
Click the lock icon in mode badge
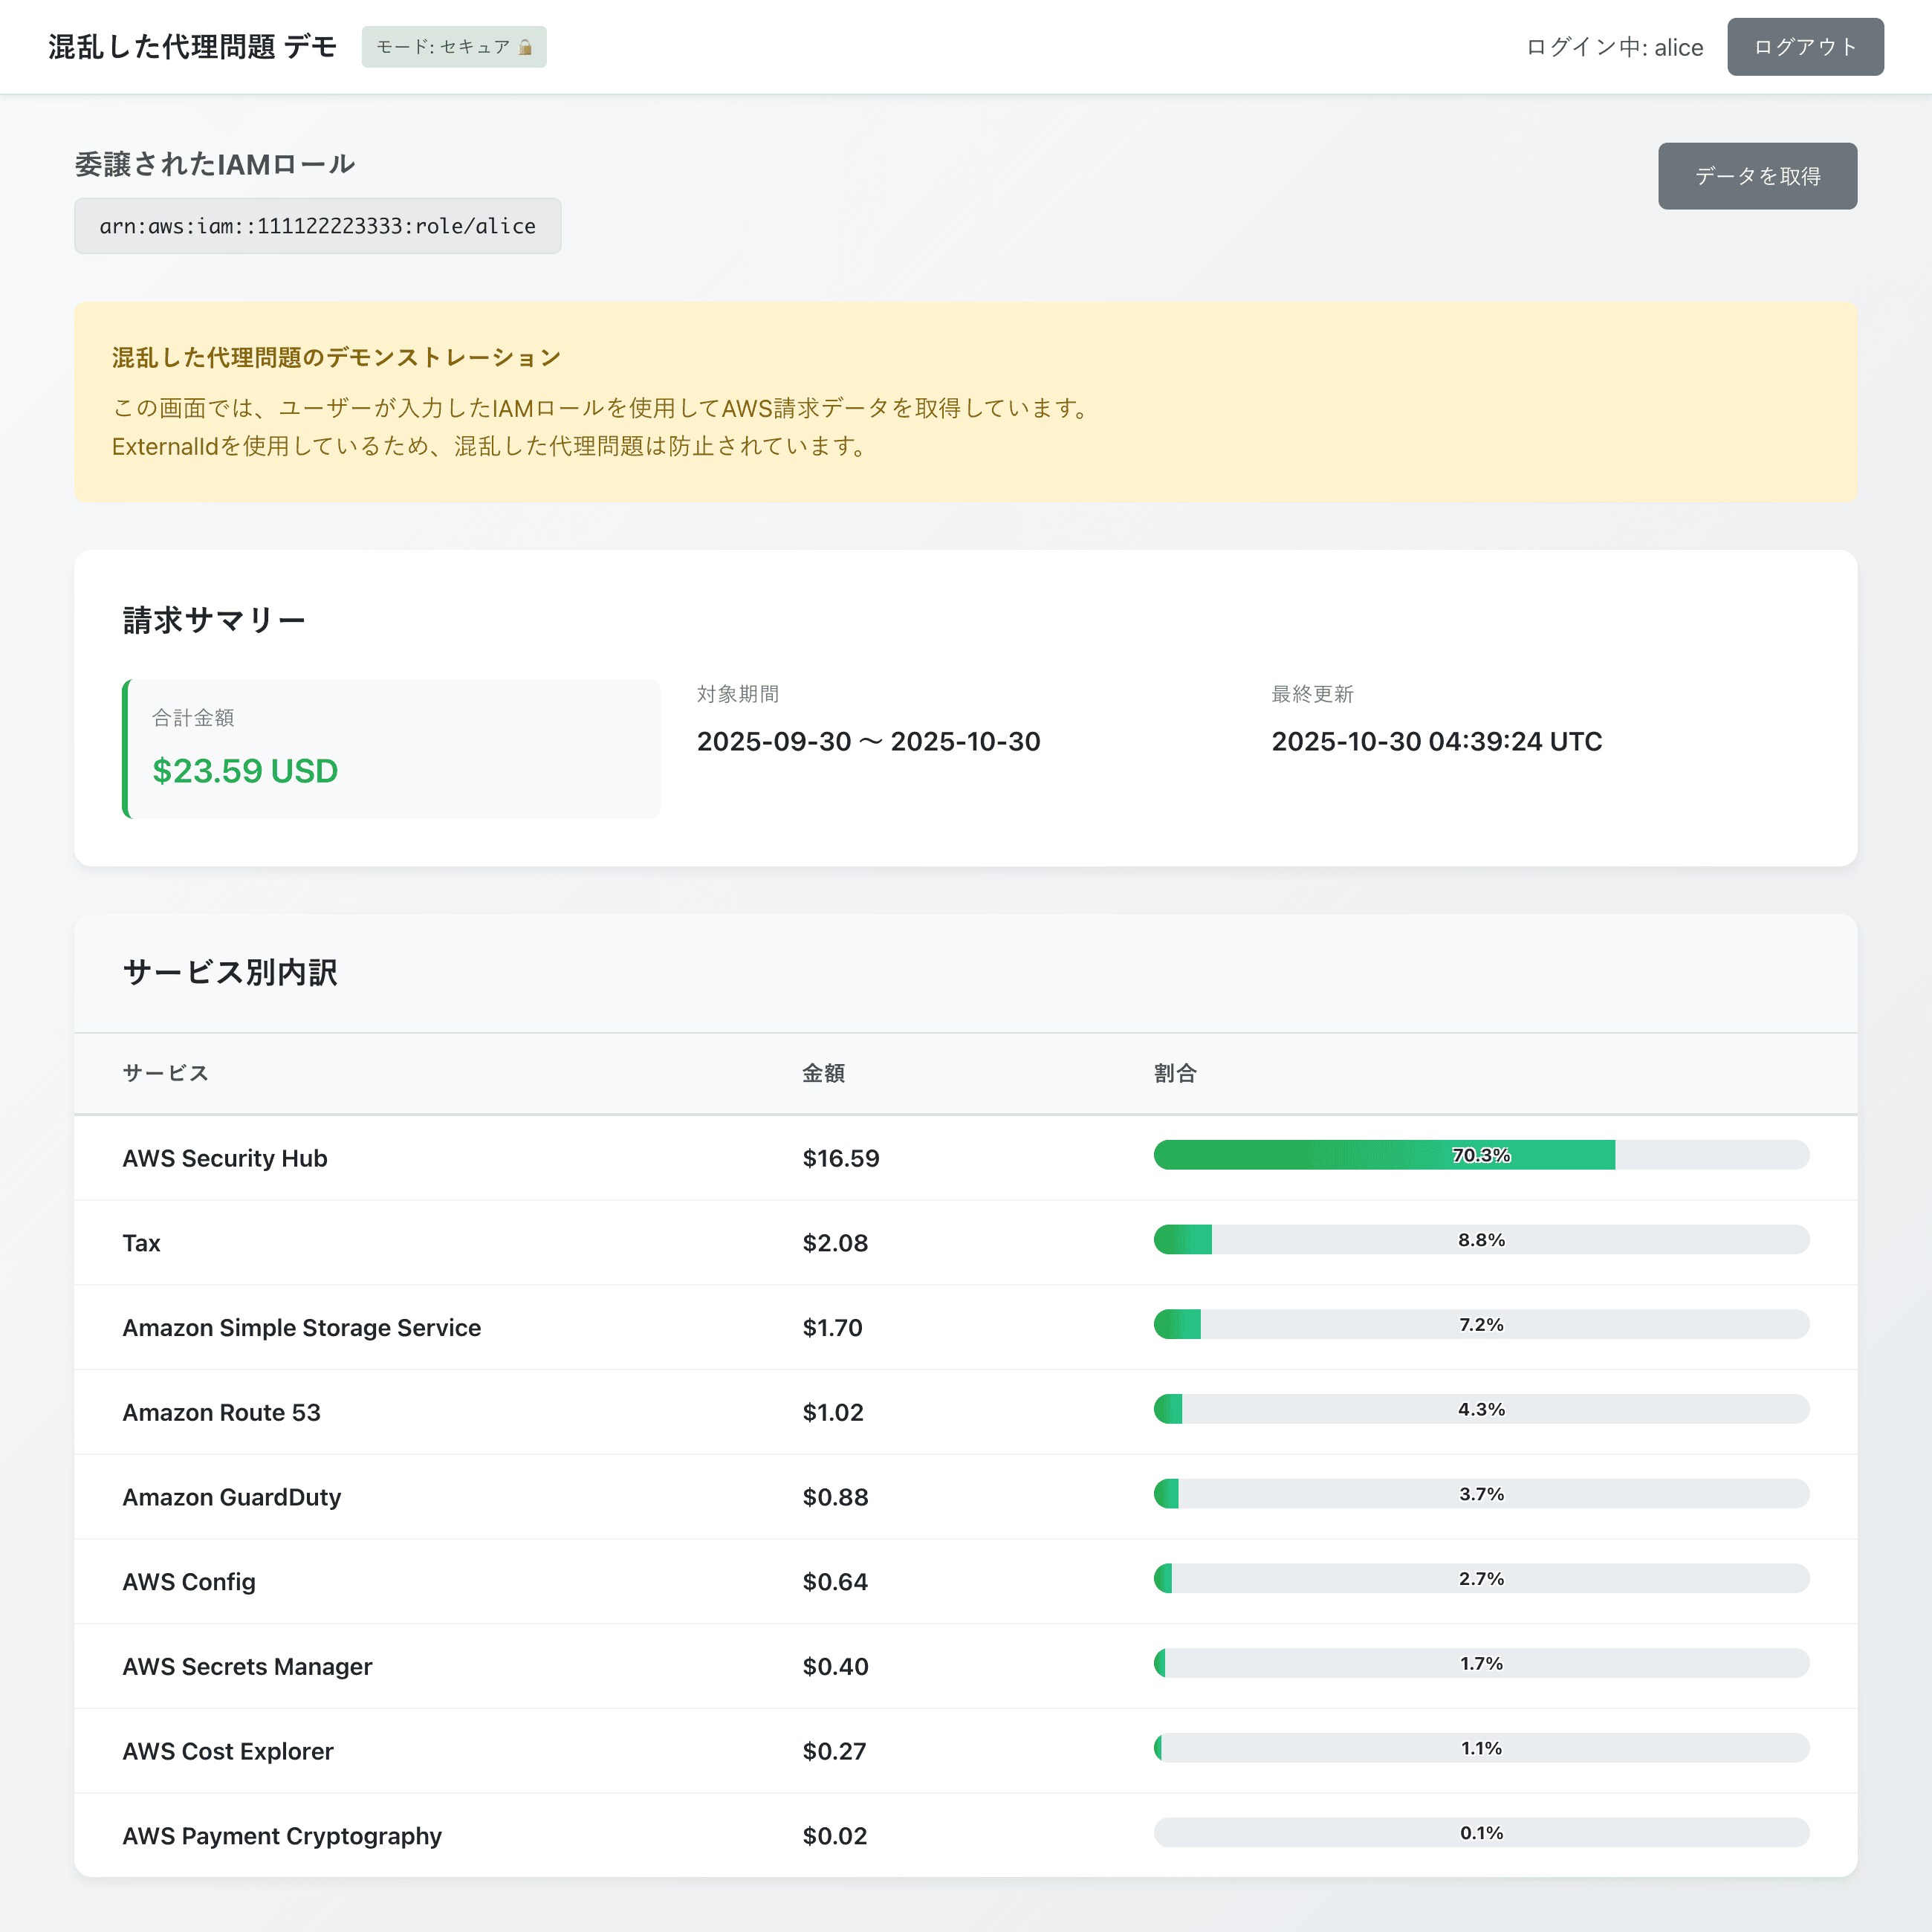(x=525, y=47)
